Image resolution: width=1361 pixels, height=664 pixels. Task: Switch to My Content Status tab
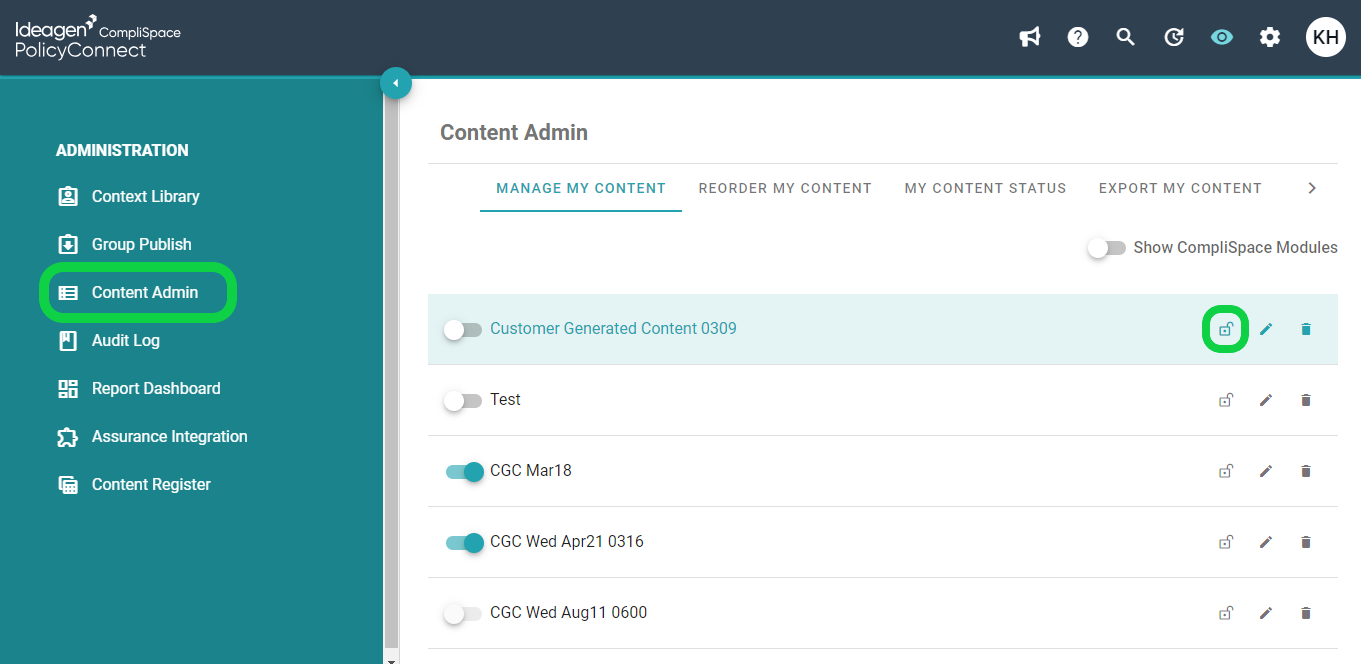coord(986,188)
